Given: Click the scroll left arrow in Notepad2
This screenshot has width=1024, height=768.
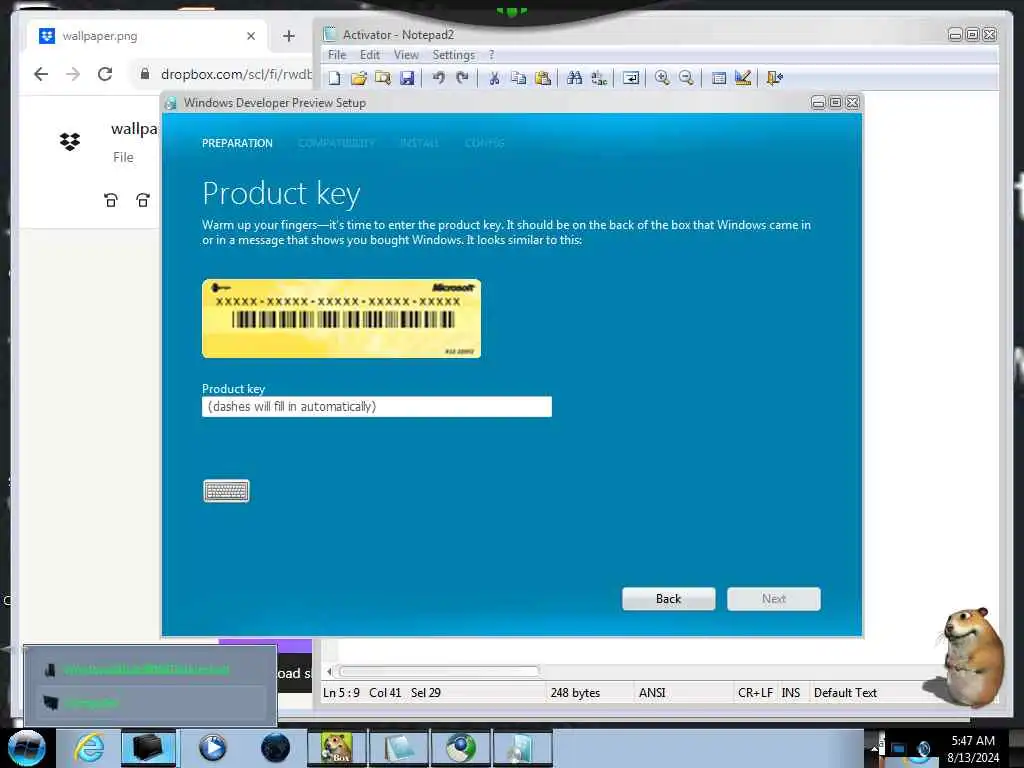Looking at the screenshot, I should [x=329, y=671].
